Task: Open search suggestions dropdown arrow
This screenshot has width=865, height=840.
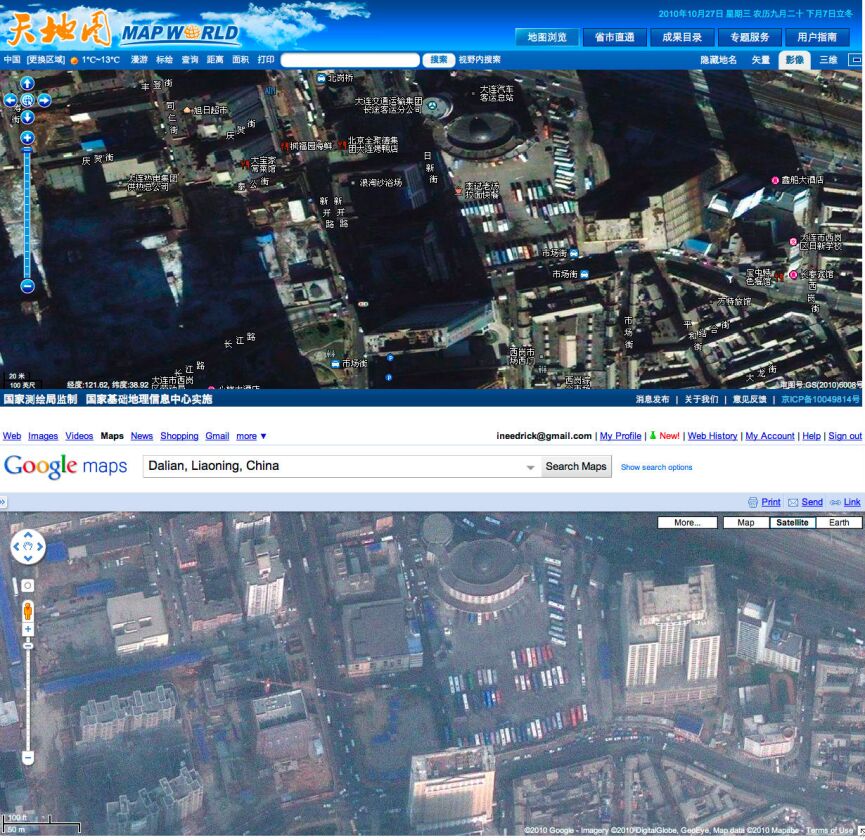Action: click(x=530, y=467)
